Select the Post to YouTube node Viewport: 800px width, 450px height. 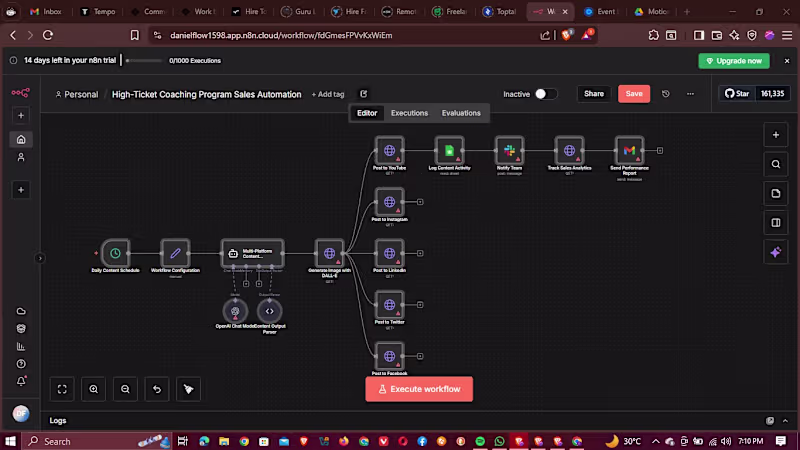pyautogui.click(x=389, y=151)
